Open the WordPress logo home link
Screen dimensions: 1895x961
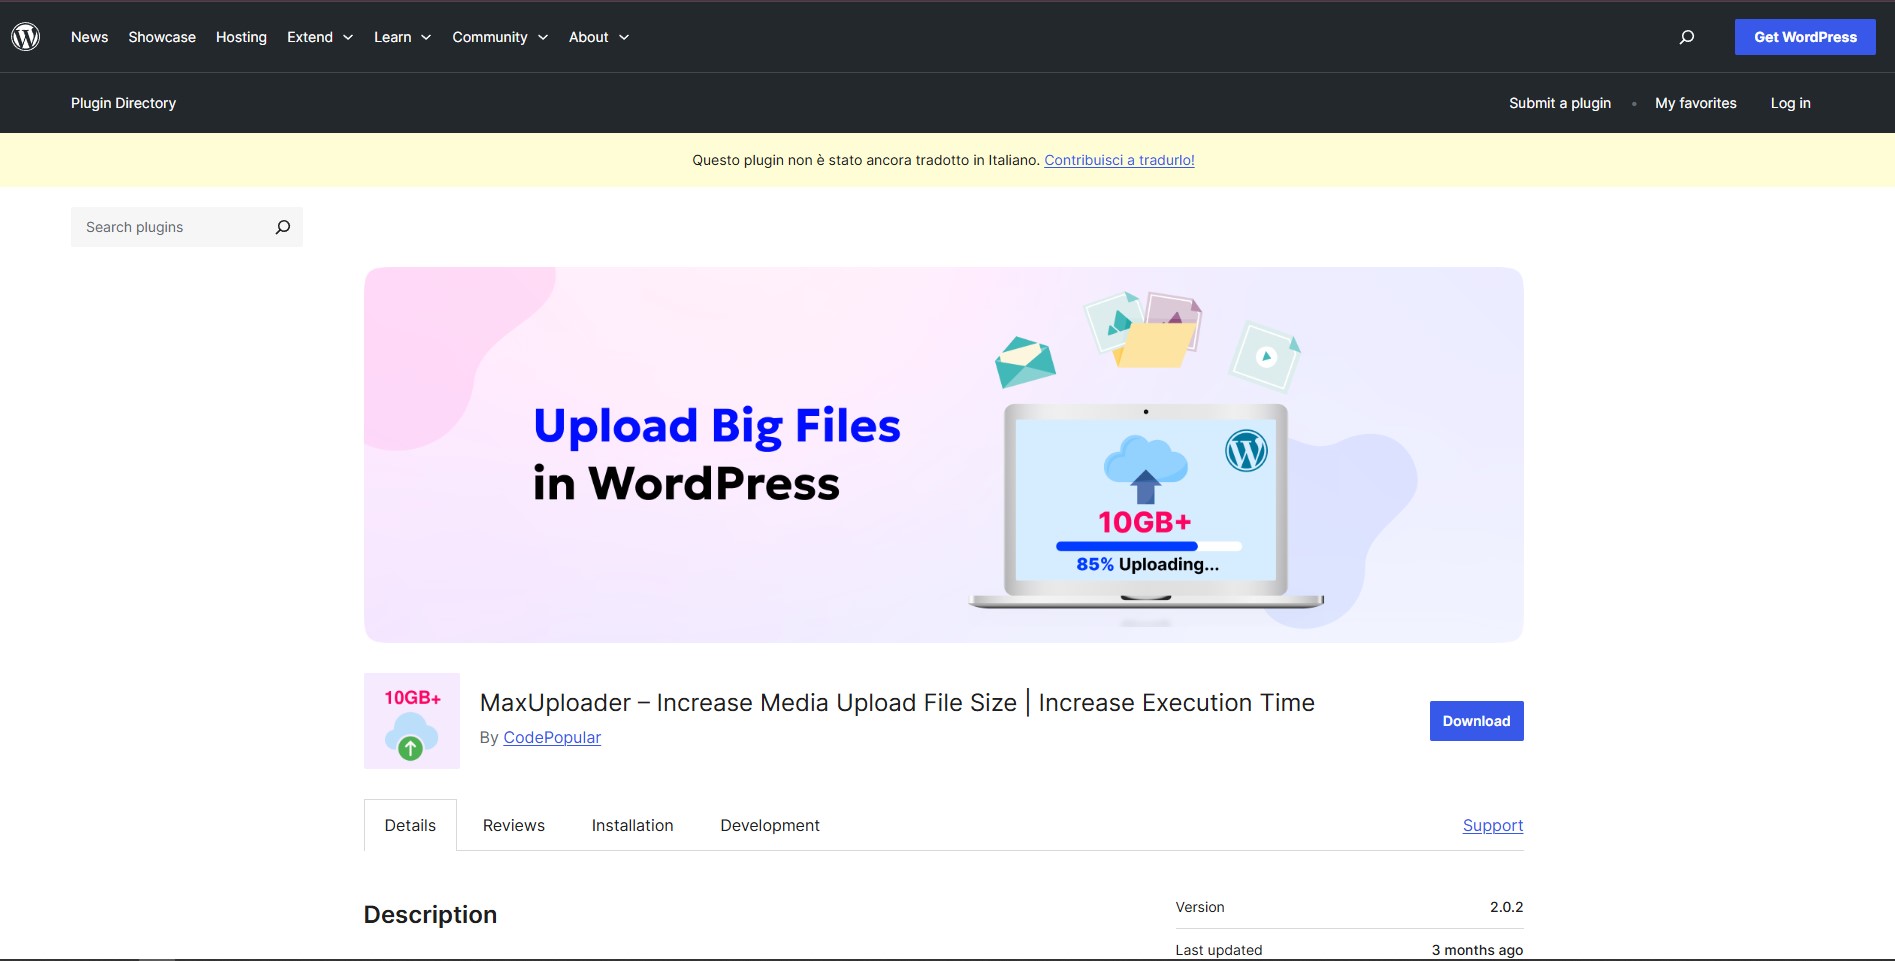tap(26, 37)
